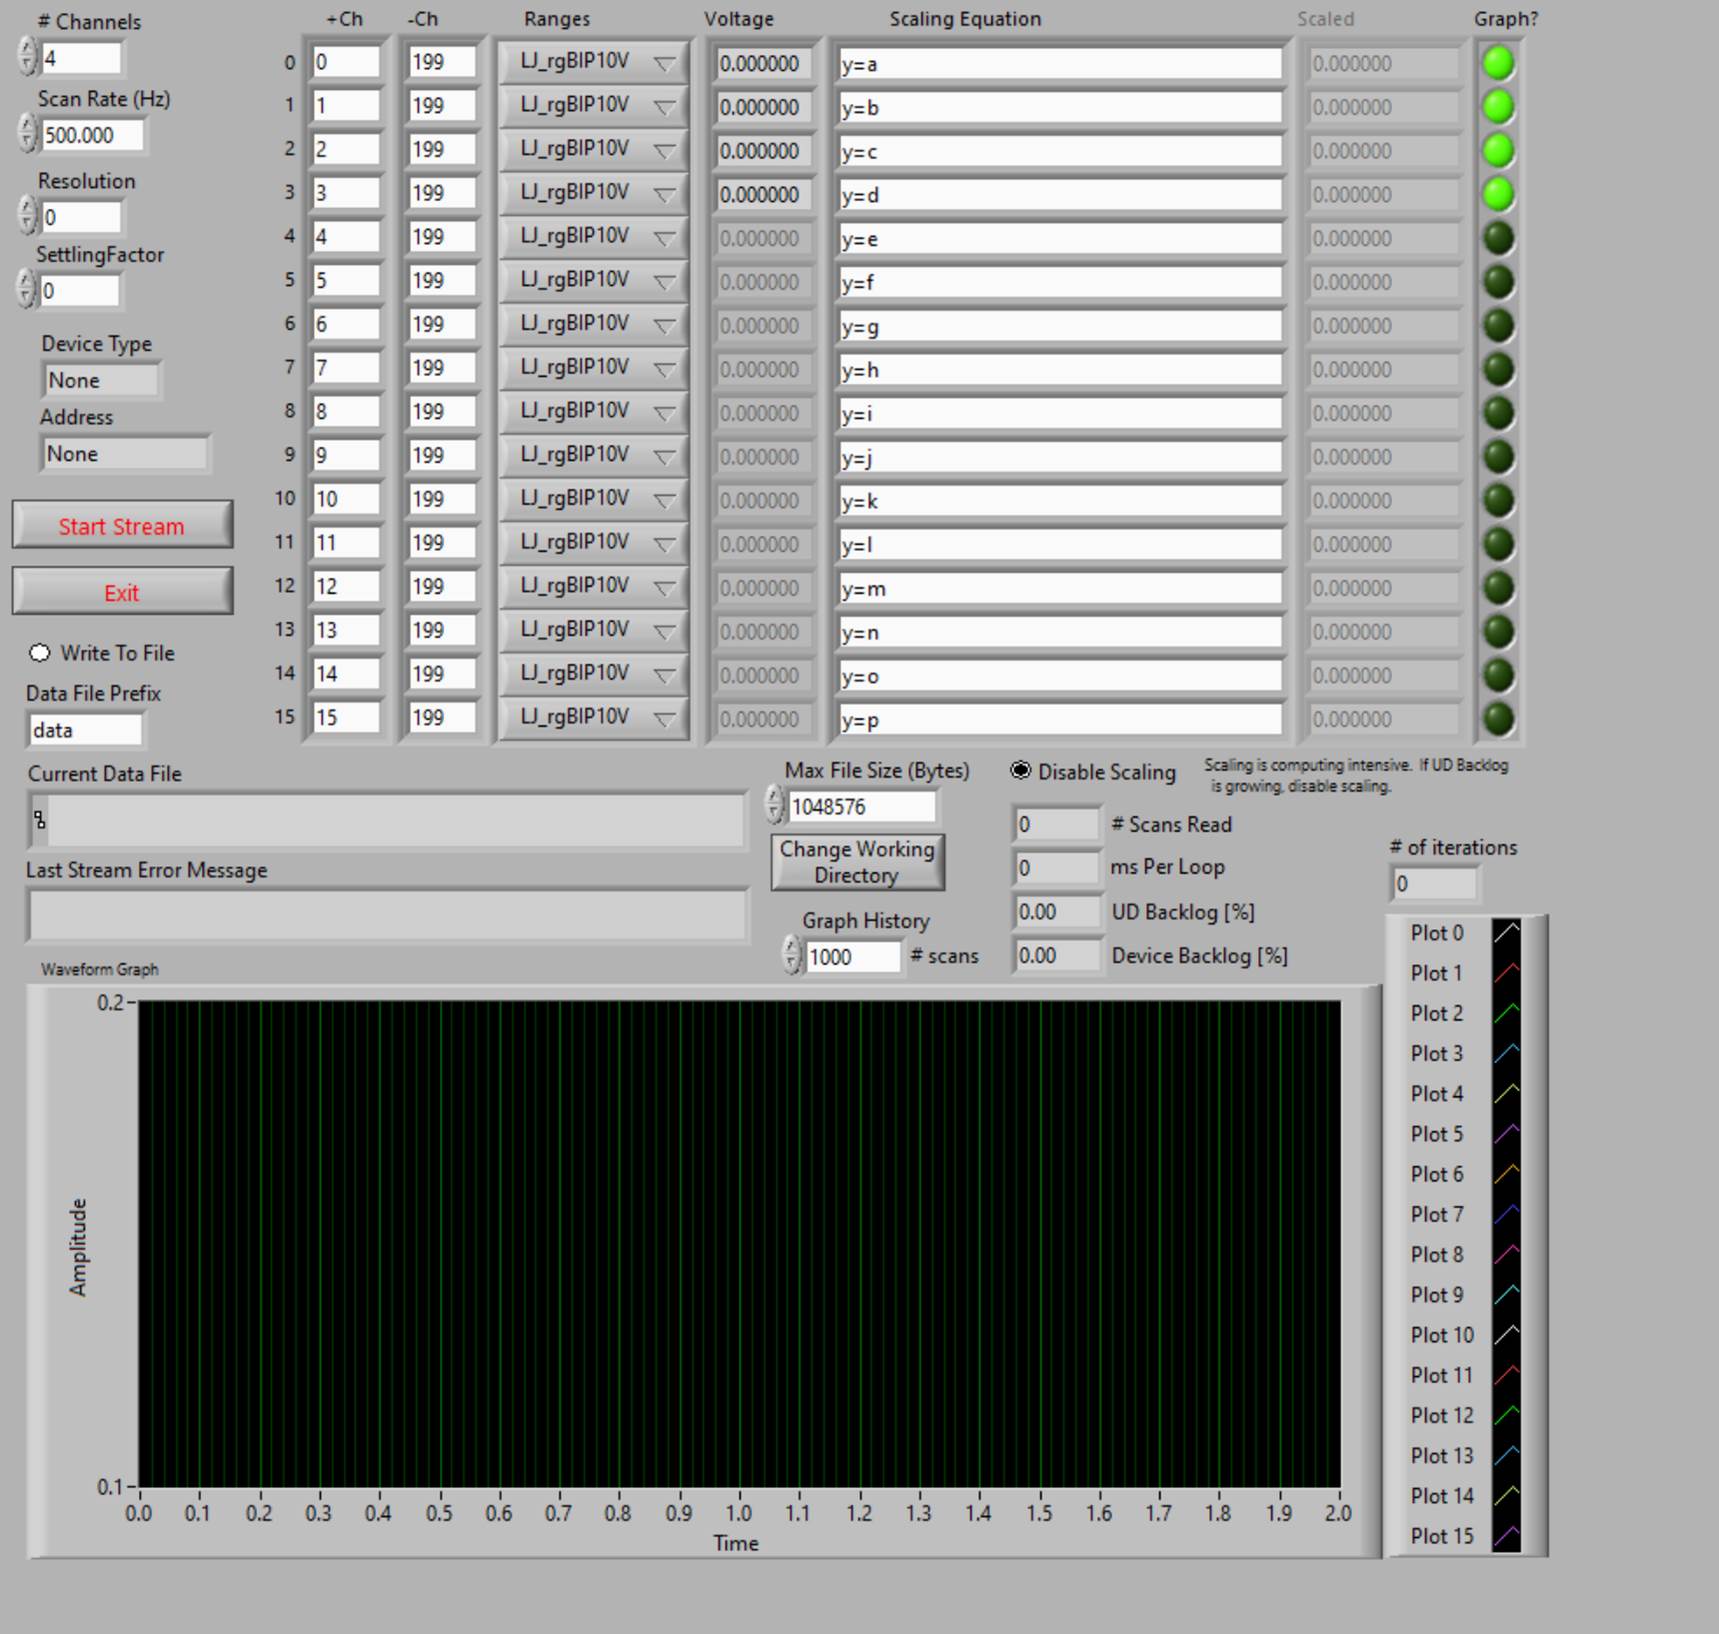Enable the Graph? LED for channel row 4
Viewport: 1719px width, 1634px height.
(x=1498, y=238)
